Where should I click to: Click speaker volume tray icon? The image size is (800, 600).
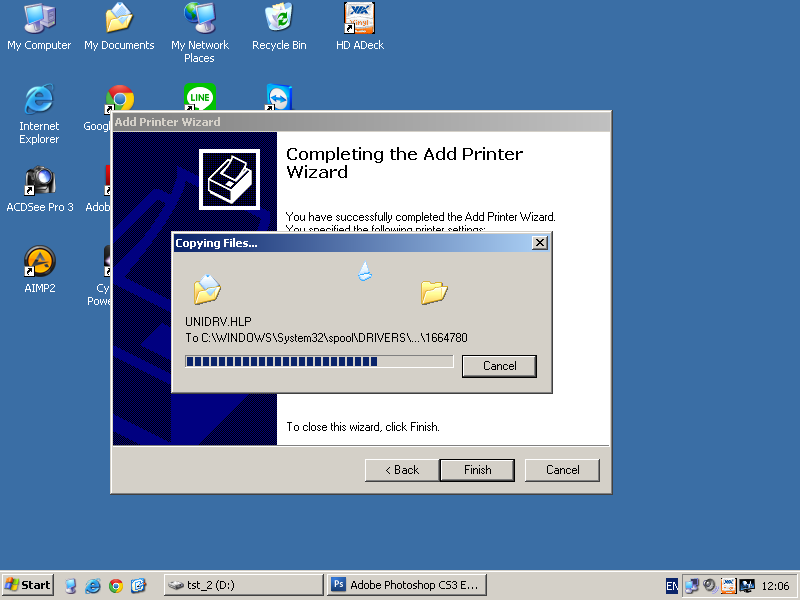pyautogui.click(x=710, y=585)
